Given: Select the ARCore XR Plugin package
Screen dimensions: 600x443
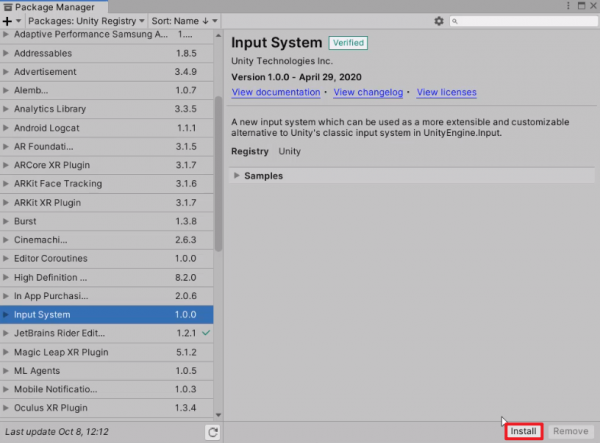Looking at the screenshot, I should pyautogui.click(x=107, y=165).
